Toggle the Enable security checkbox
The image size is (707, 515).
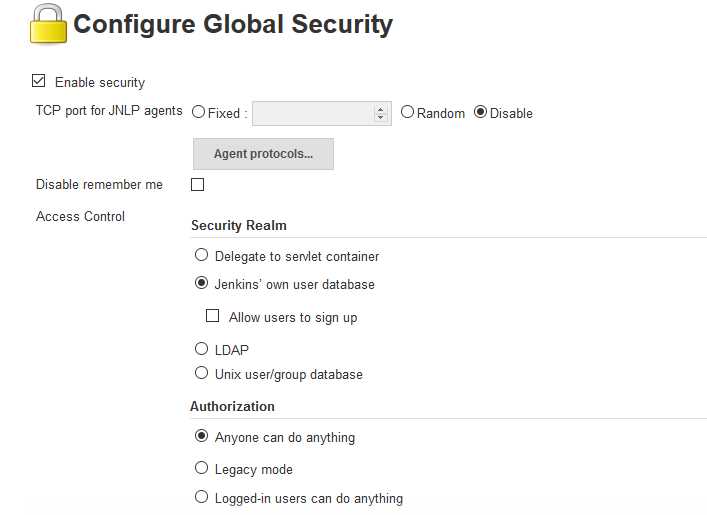point(39,81)
